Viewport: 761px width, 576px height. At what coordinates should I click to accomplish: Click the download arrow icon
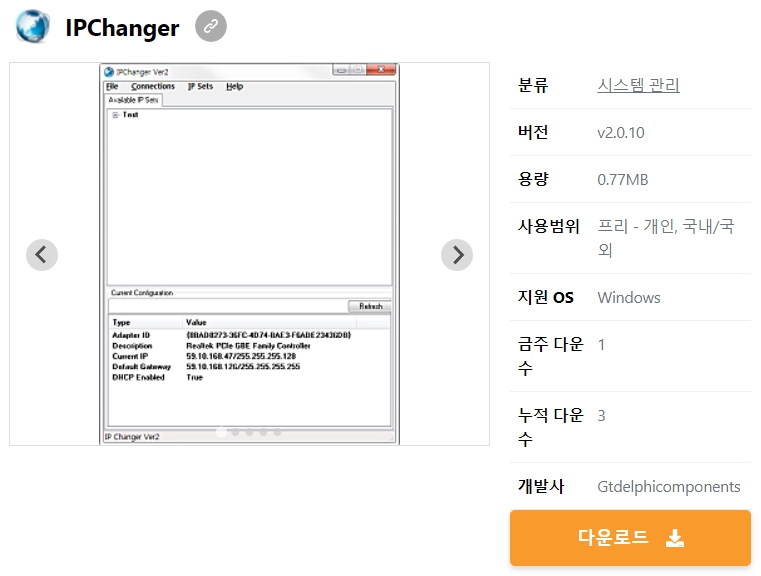point(675,538)
